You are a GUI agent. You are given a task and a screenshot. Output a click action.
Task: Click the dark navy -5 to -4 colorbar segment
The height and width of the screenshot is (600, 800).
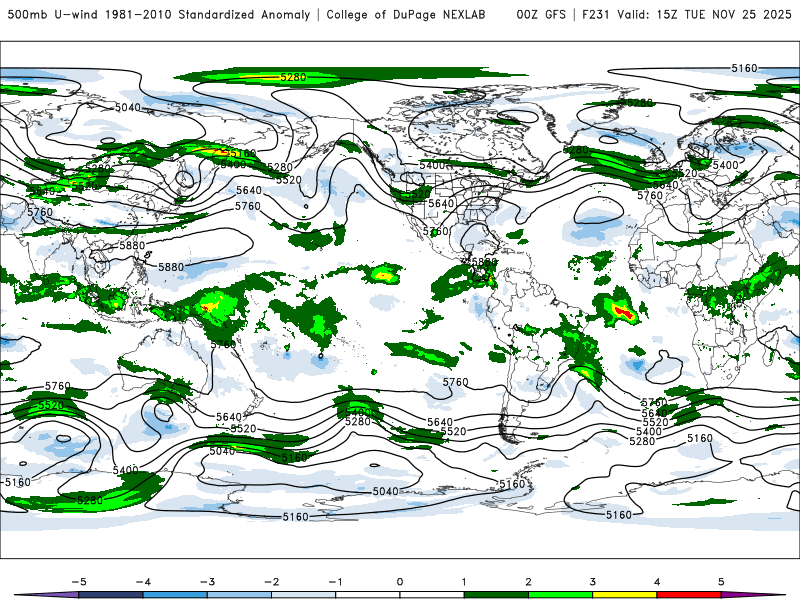click(111, 595)
